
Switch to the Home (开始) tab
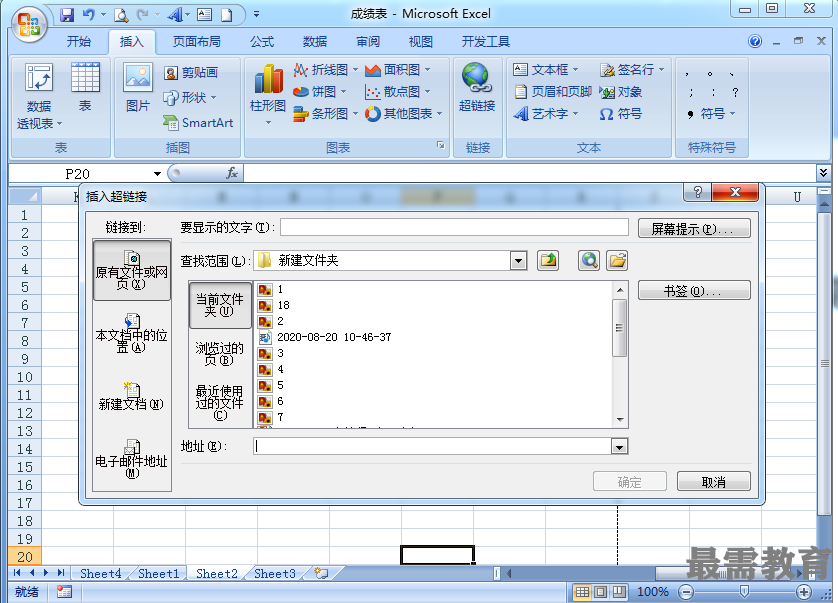79,42
